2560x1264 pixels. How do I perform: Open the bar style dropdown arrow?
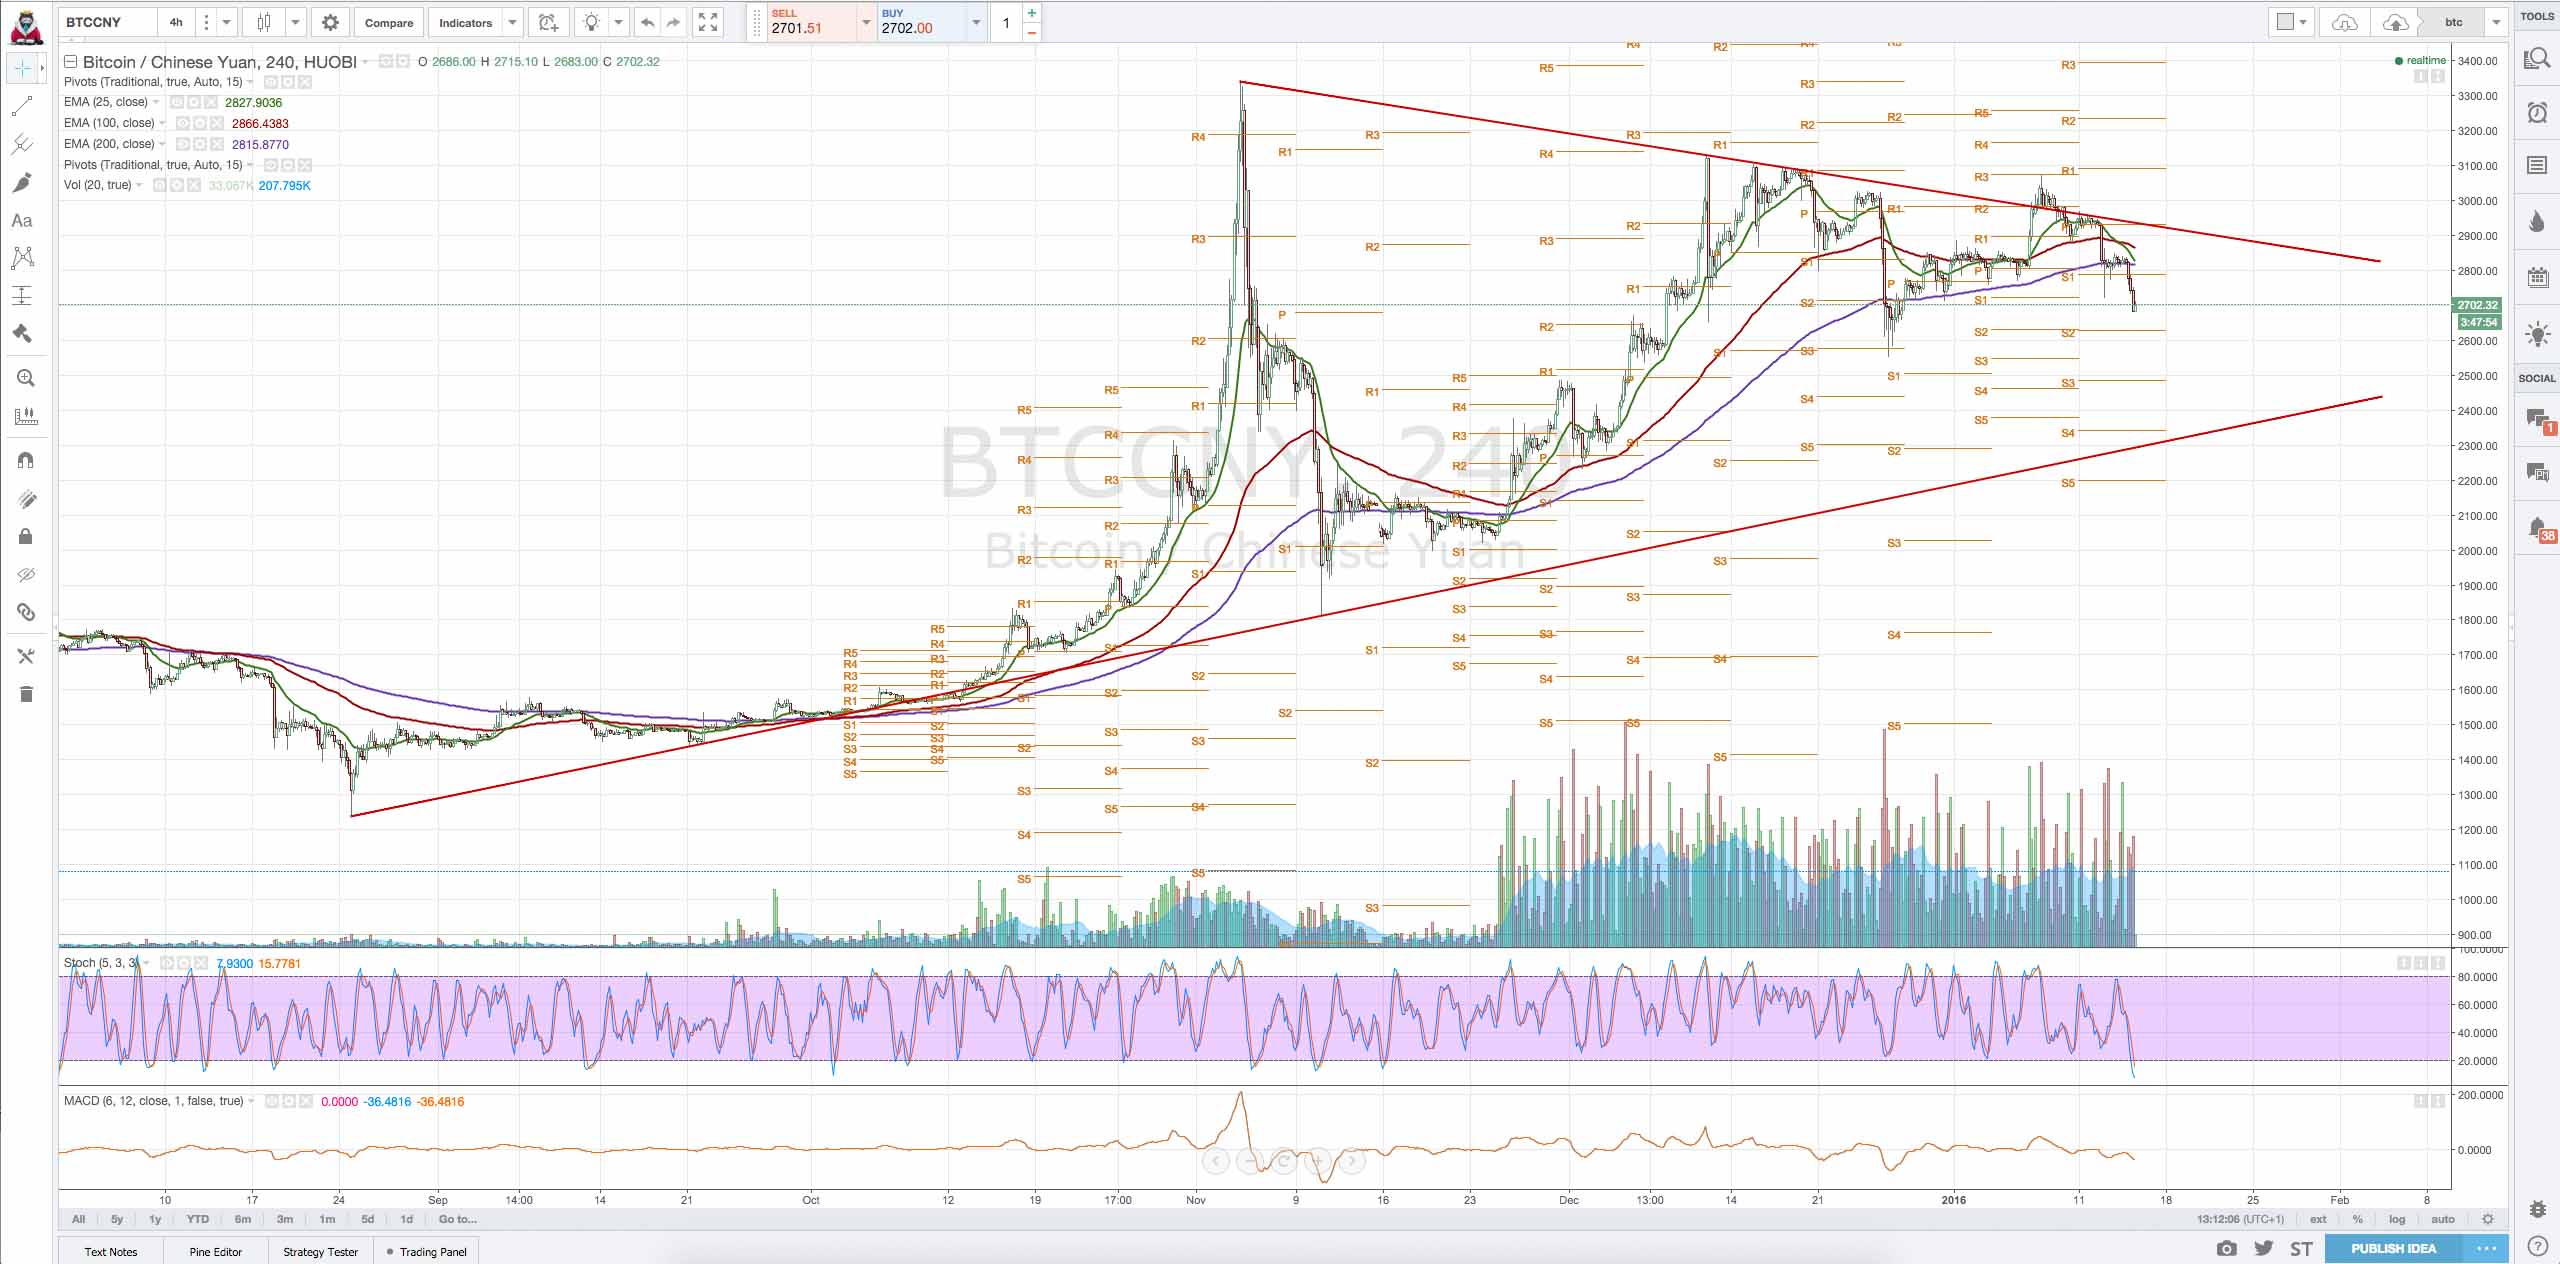(x=295, y=22)
